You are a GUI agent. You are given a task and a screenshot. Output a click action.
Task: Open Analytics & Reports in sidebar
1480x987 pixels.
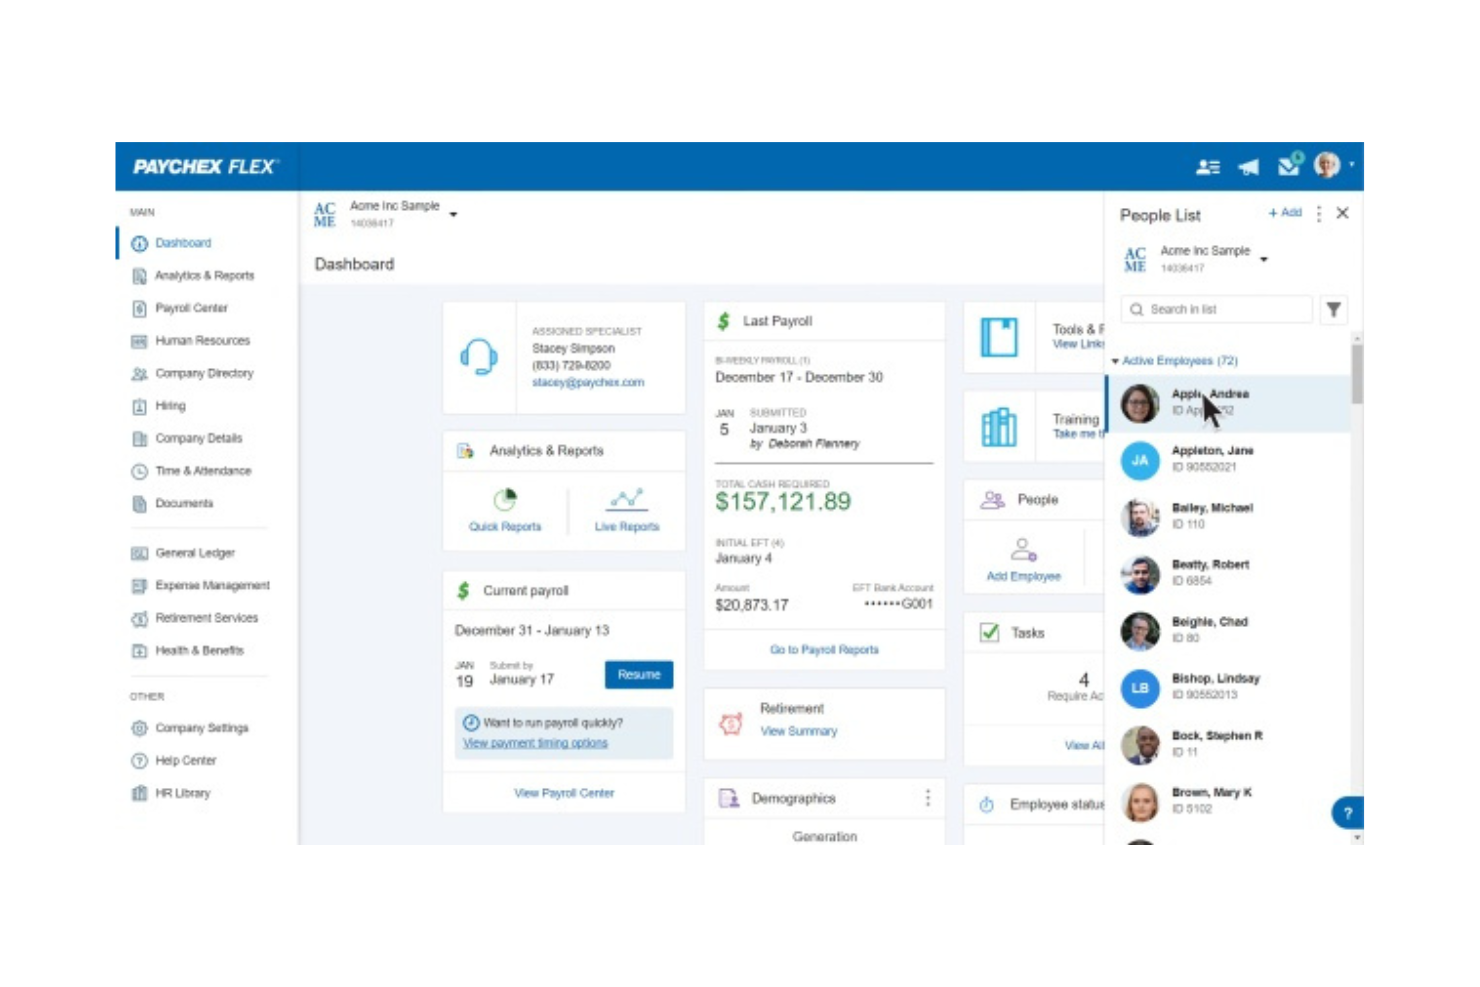(x=204, y=276)
